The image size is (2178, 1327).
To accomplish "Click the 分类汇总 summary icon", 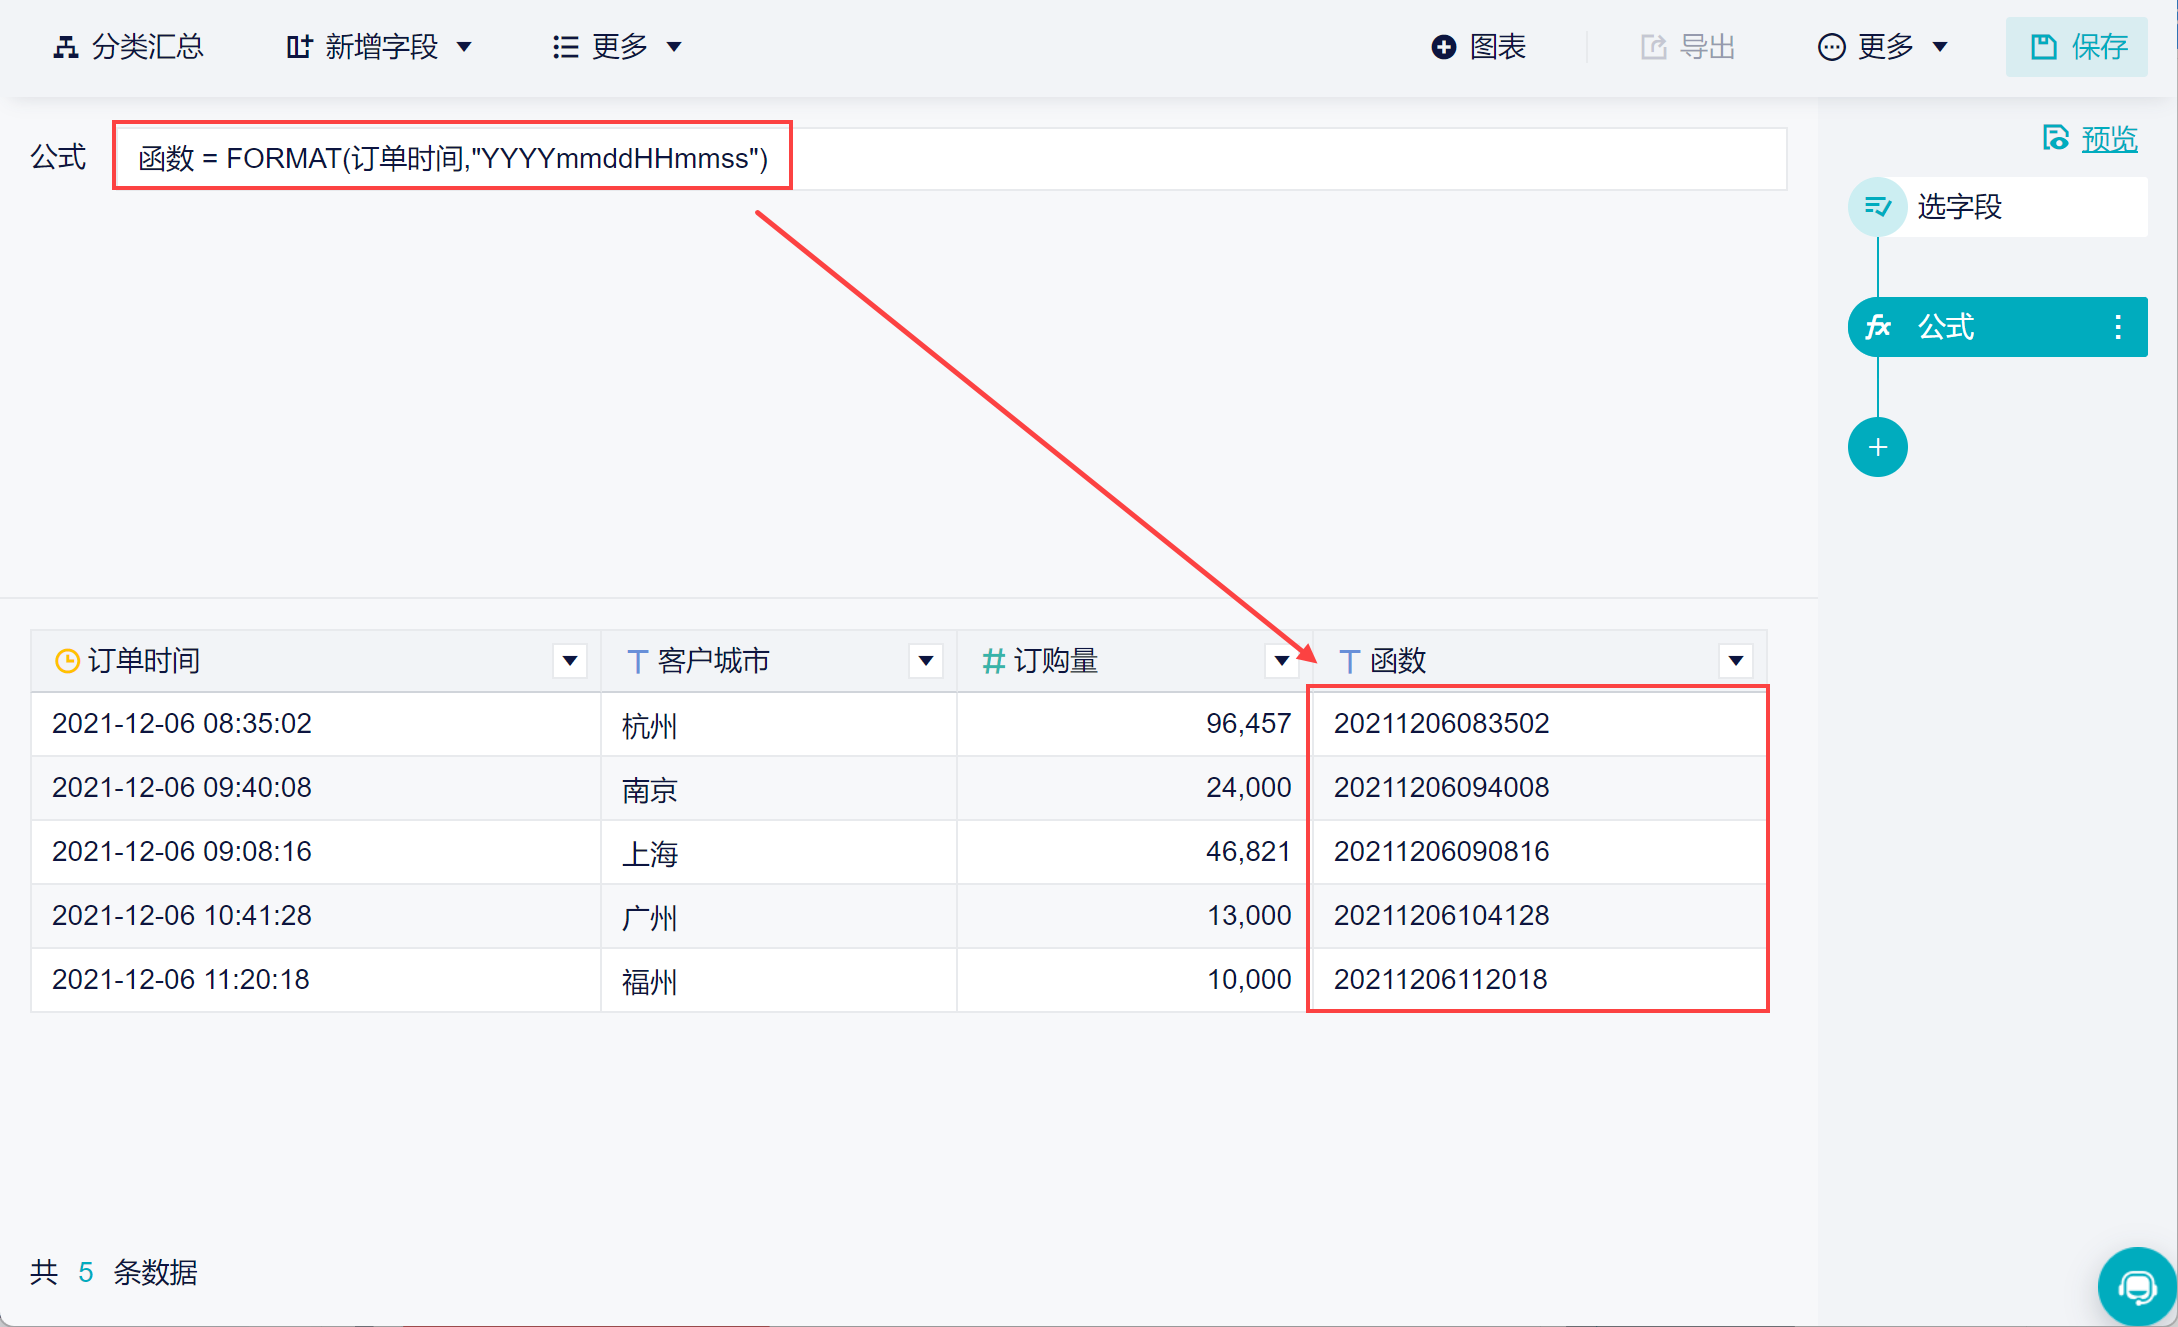I will coord(66,47).
